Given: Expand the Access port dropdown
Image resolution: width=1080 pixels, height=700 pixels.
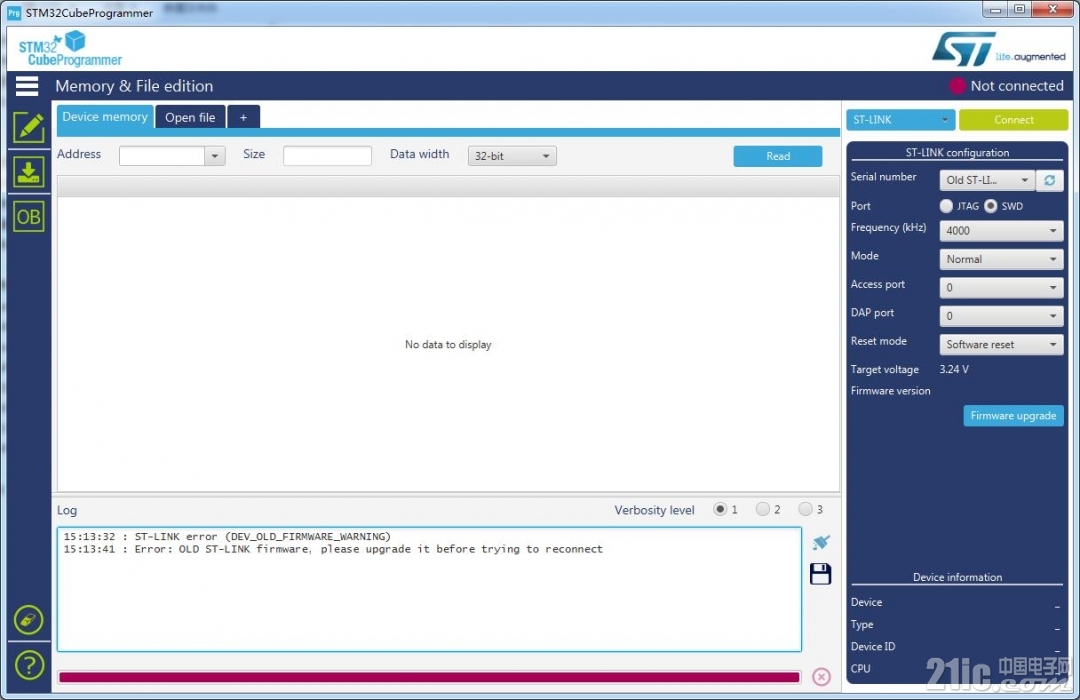Looking at the screenshot, I should click(x=1001, y=287).
